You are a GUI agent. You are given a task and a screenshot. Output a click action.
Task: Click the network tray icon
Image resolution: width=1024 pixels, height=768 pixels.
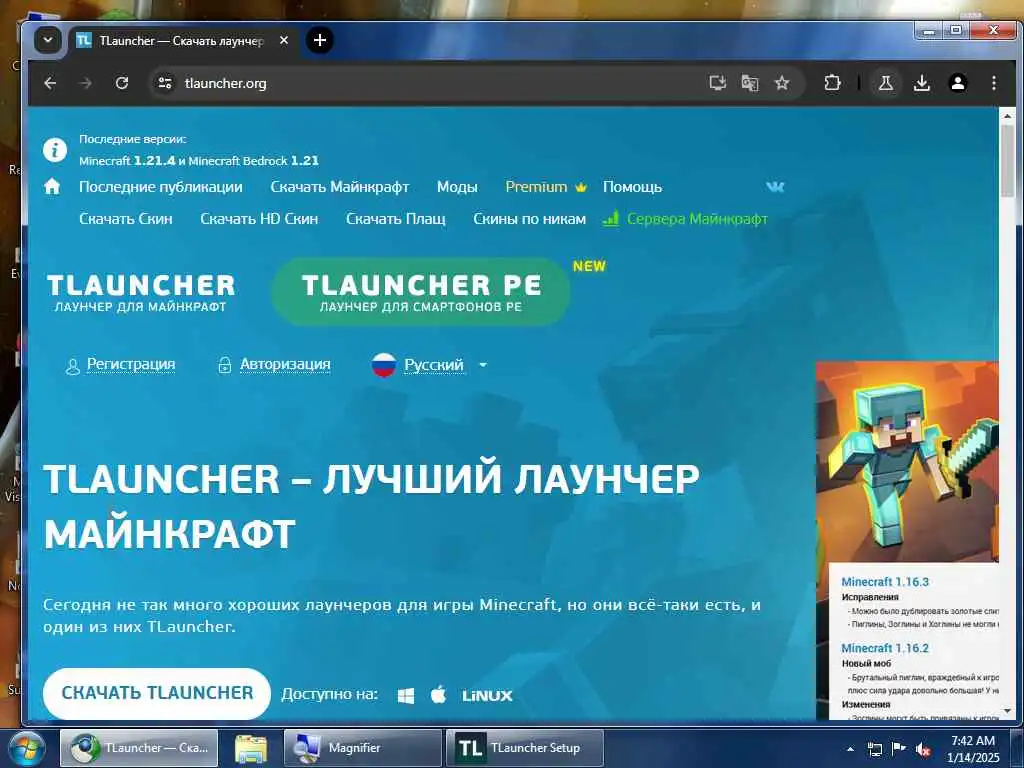(x=874, y=749)
